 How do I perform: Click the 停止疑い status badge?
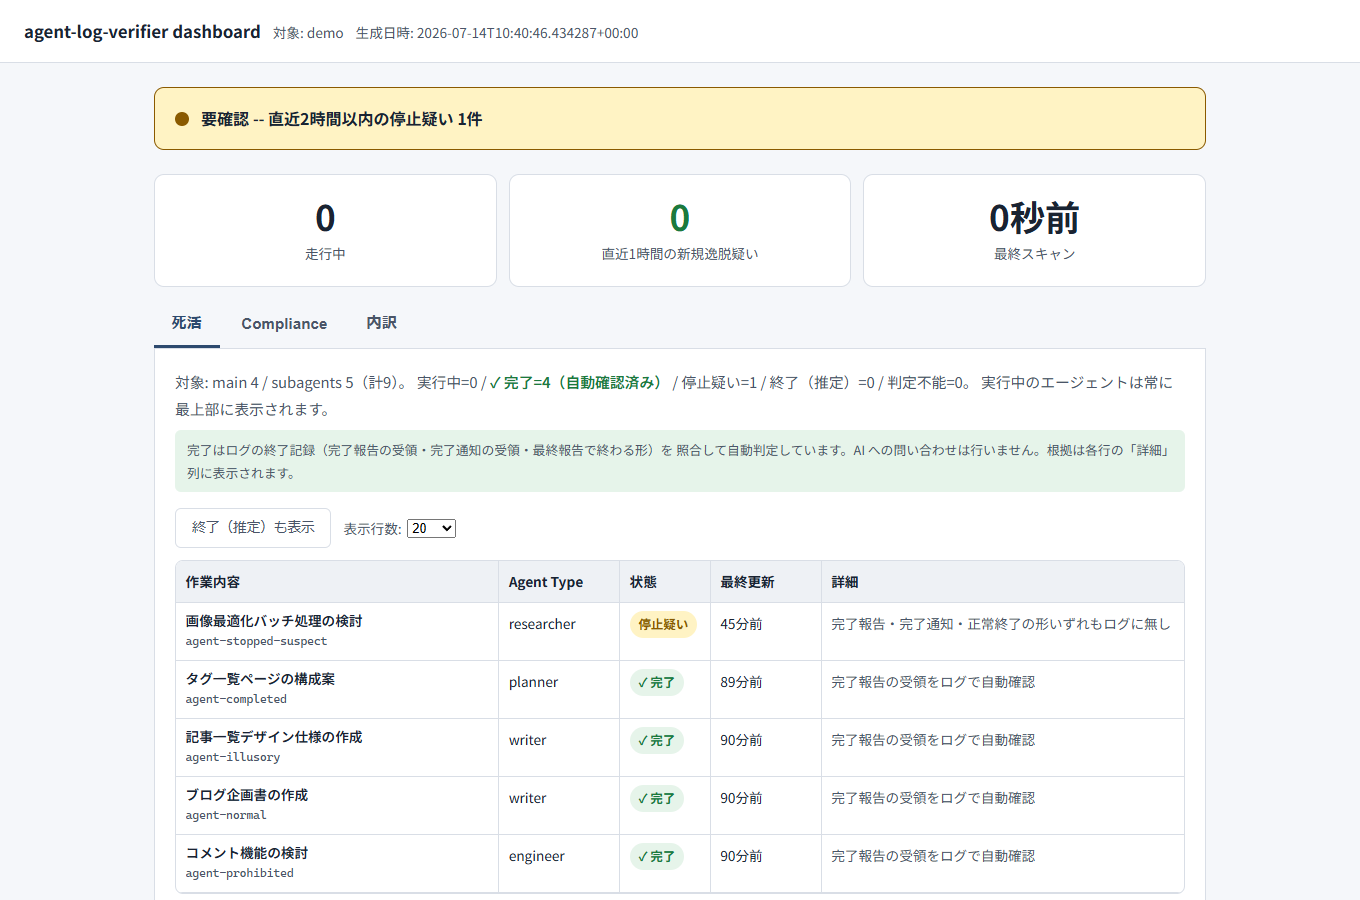pyautogui.click(x=663, y=624)
